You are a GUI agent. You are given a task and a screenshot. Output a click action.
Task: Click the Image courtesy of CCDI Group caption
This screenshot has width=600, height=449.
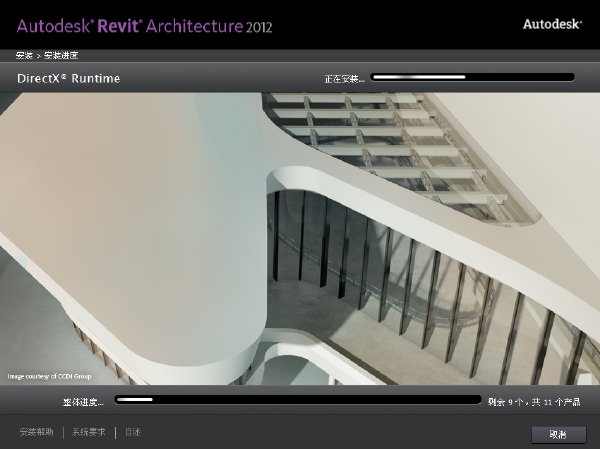[x=49, y=377]
